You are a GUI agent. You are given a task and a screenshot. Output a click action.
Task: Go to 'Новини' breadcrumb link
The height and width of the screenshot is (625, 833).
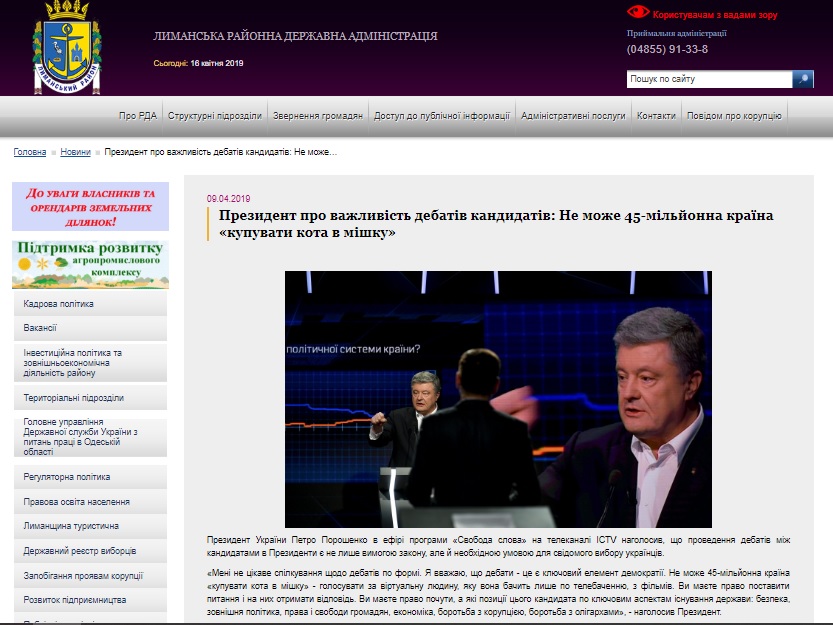tap(75, 153)
